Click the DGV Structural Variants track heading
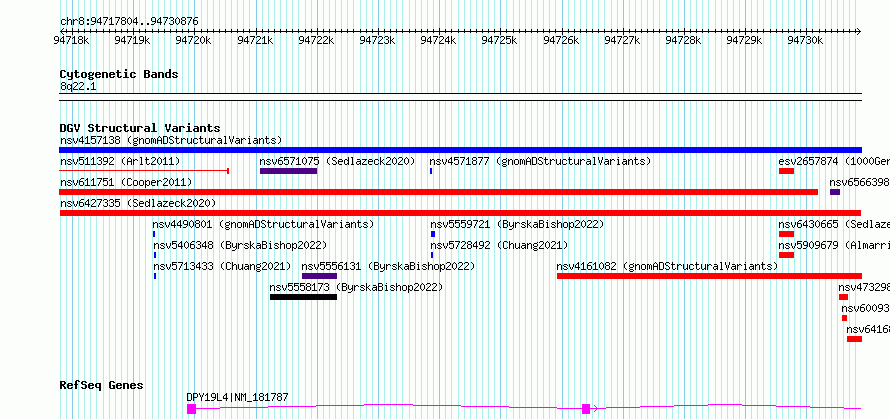This screenshot has height=419, width=890. click(x=140, y=128)
